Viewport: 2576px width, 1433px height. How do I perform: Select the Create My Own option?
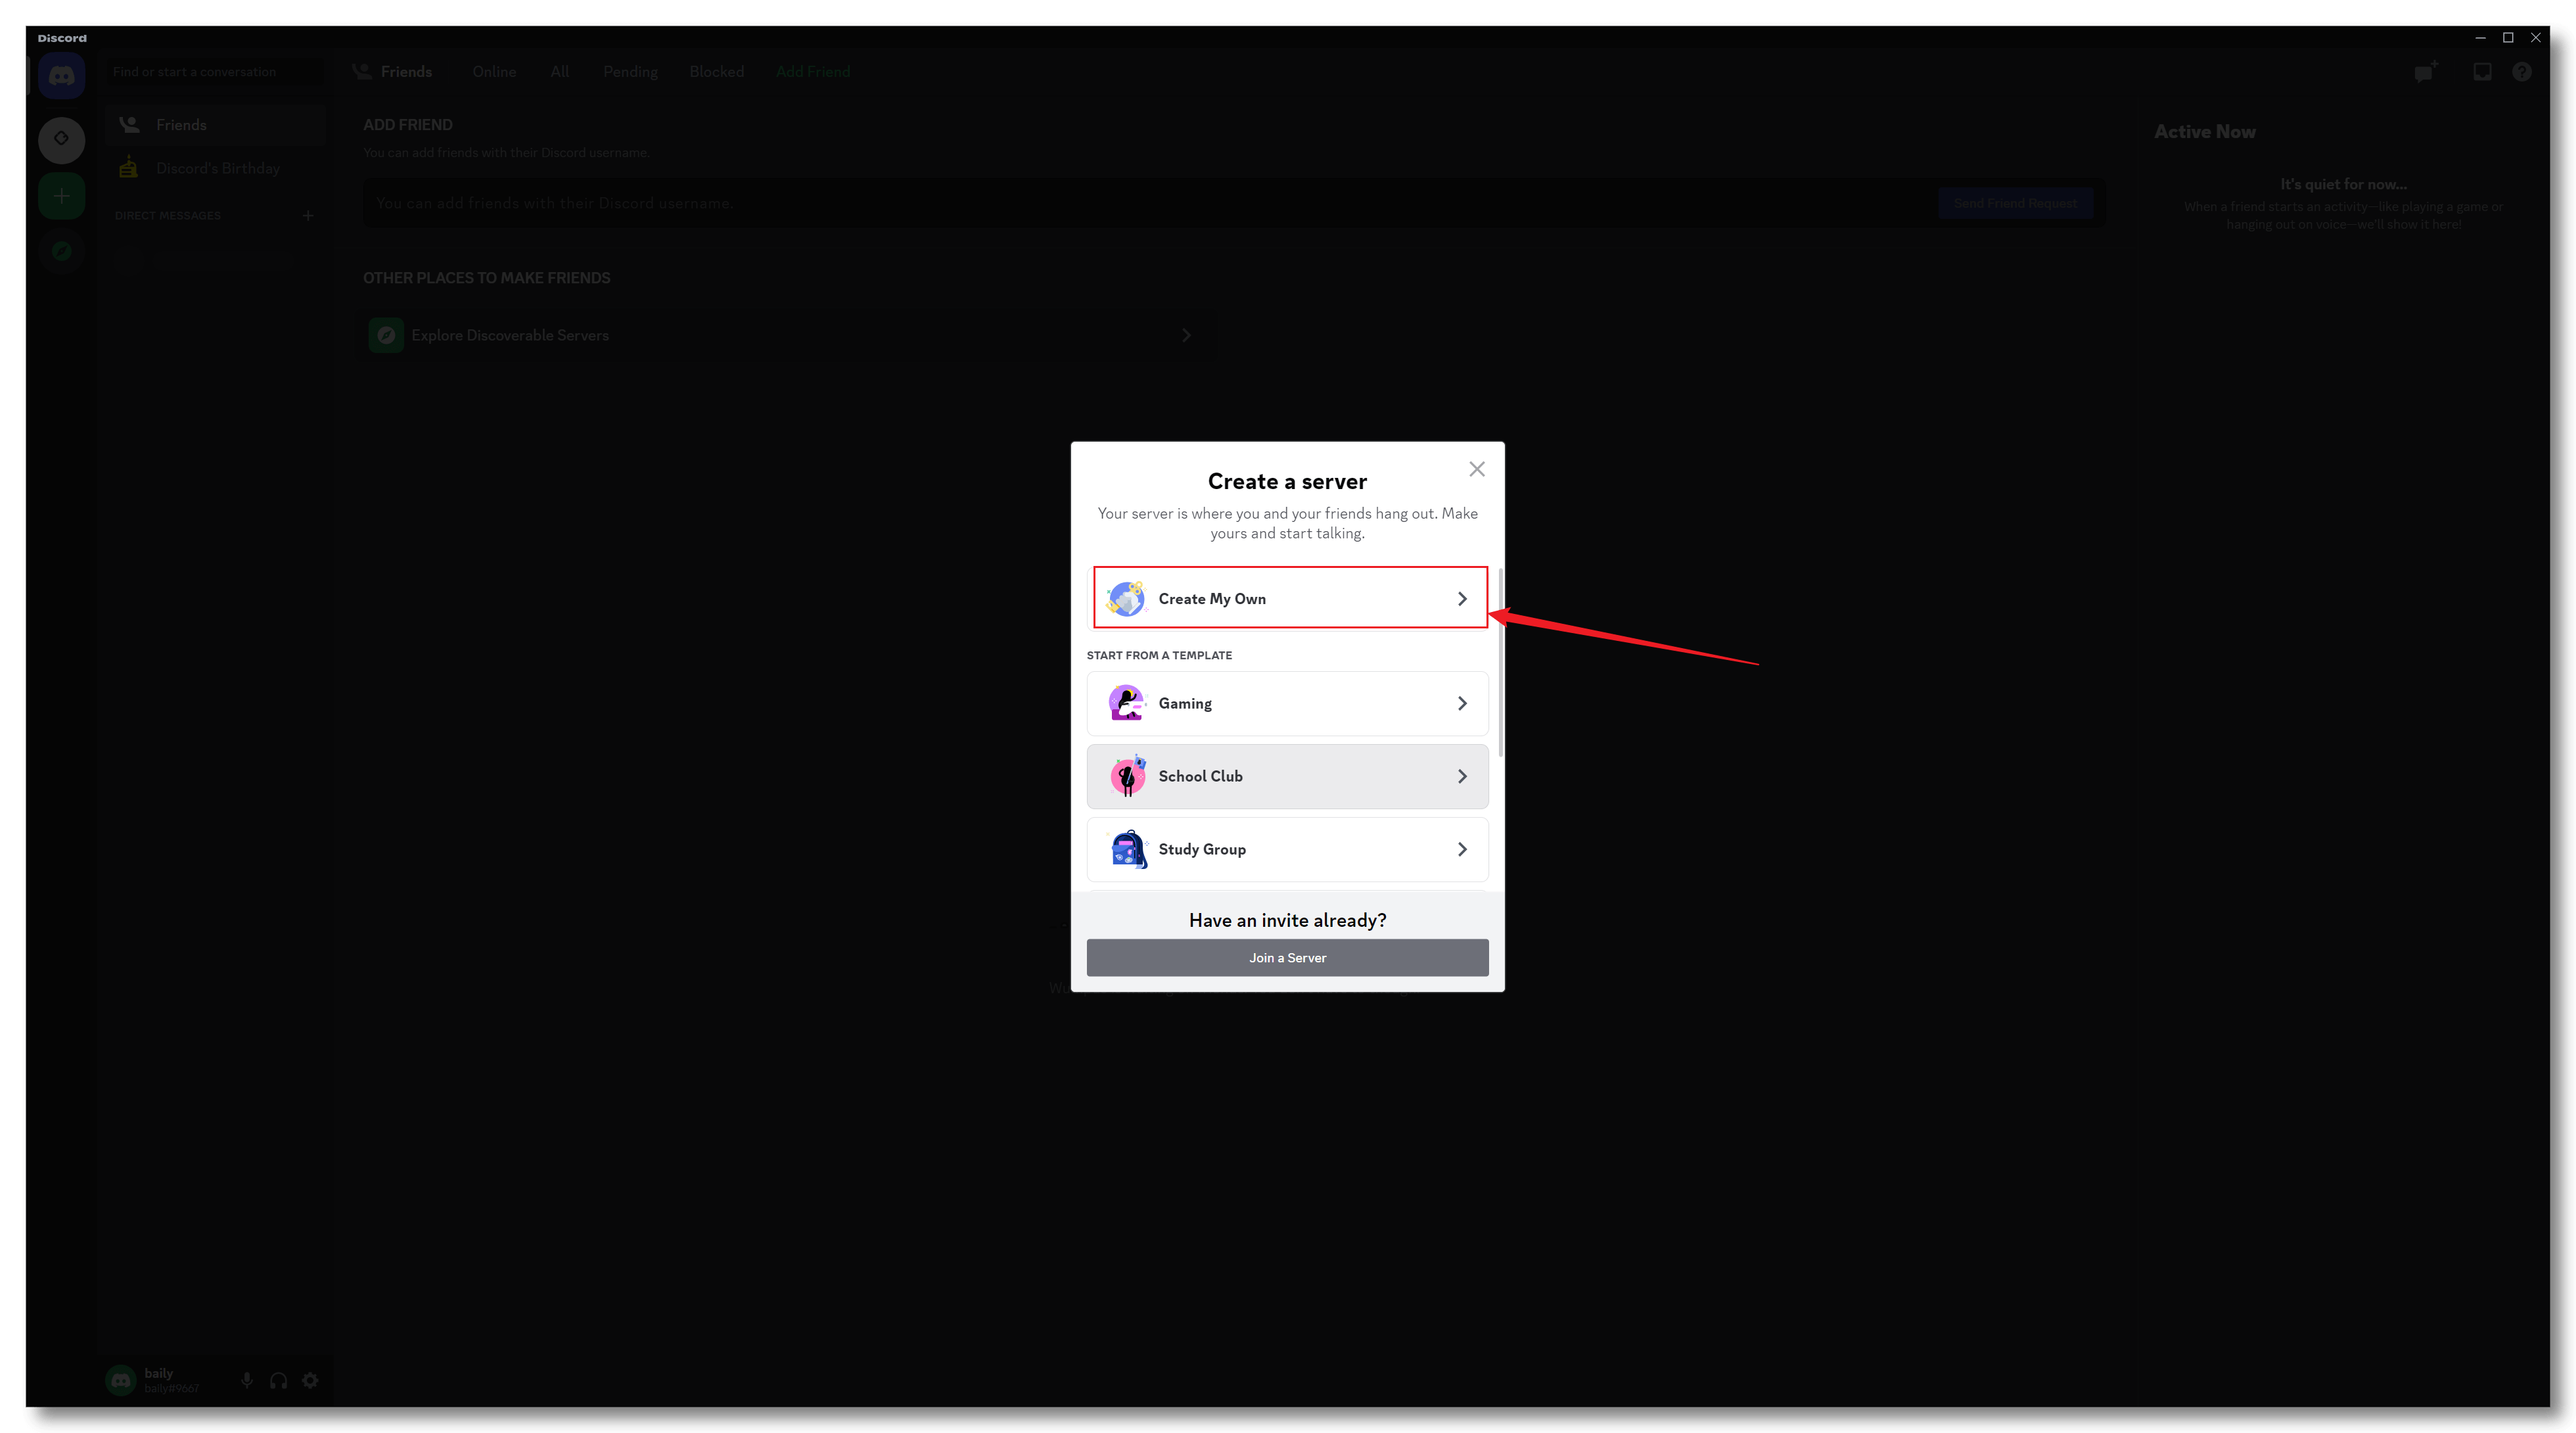tap(1288, 598)
